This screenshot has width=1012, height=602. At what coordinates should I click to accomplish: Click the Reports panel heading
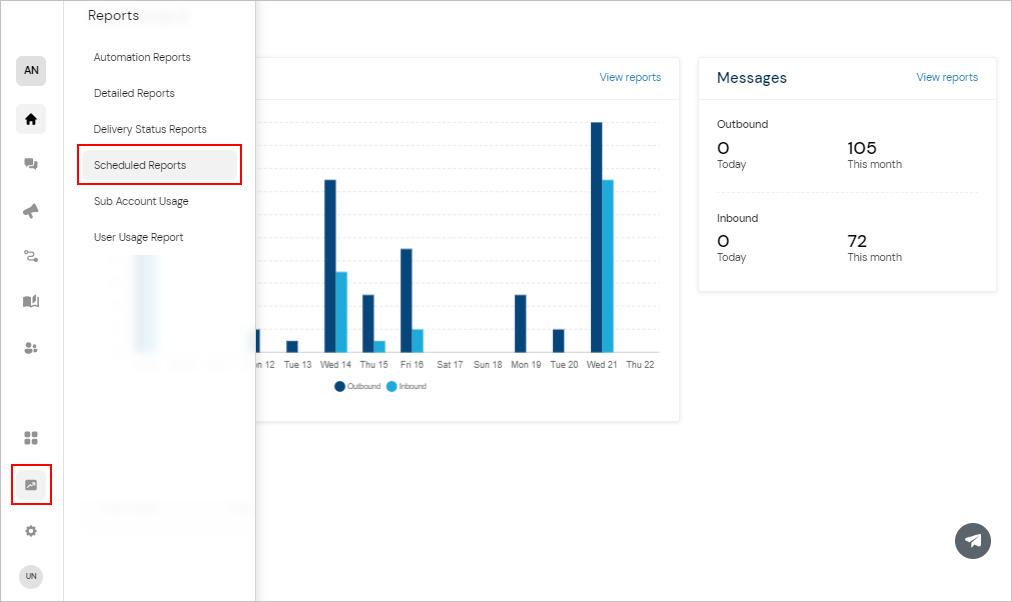[114, 15]
